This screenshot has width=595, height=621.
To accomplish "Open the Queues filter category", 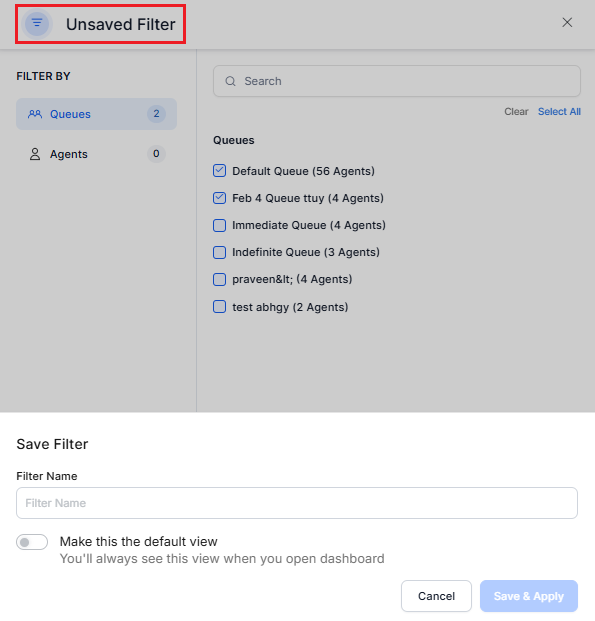I will 96,114.
